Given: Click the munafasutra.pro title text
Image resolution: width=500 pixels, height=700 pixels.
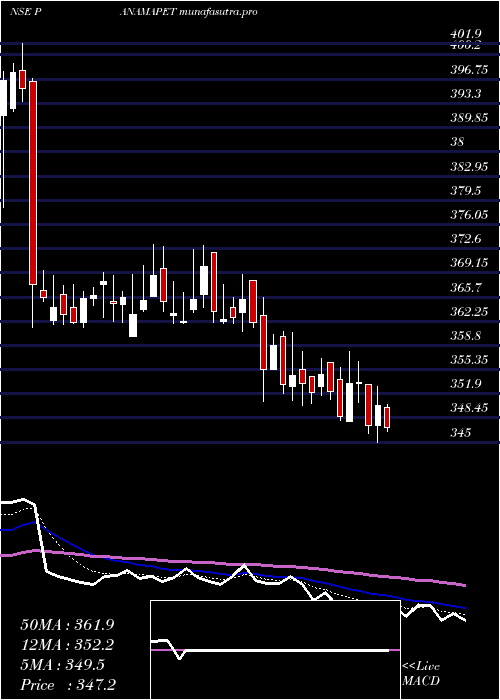Looking at the screenshot, I should [218, 12].
